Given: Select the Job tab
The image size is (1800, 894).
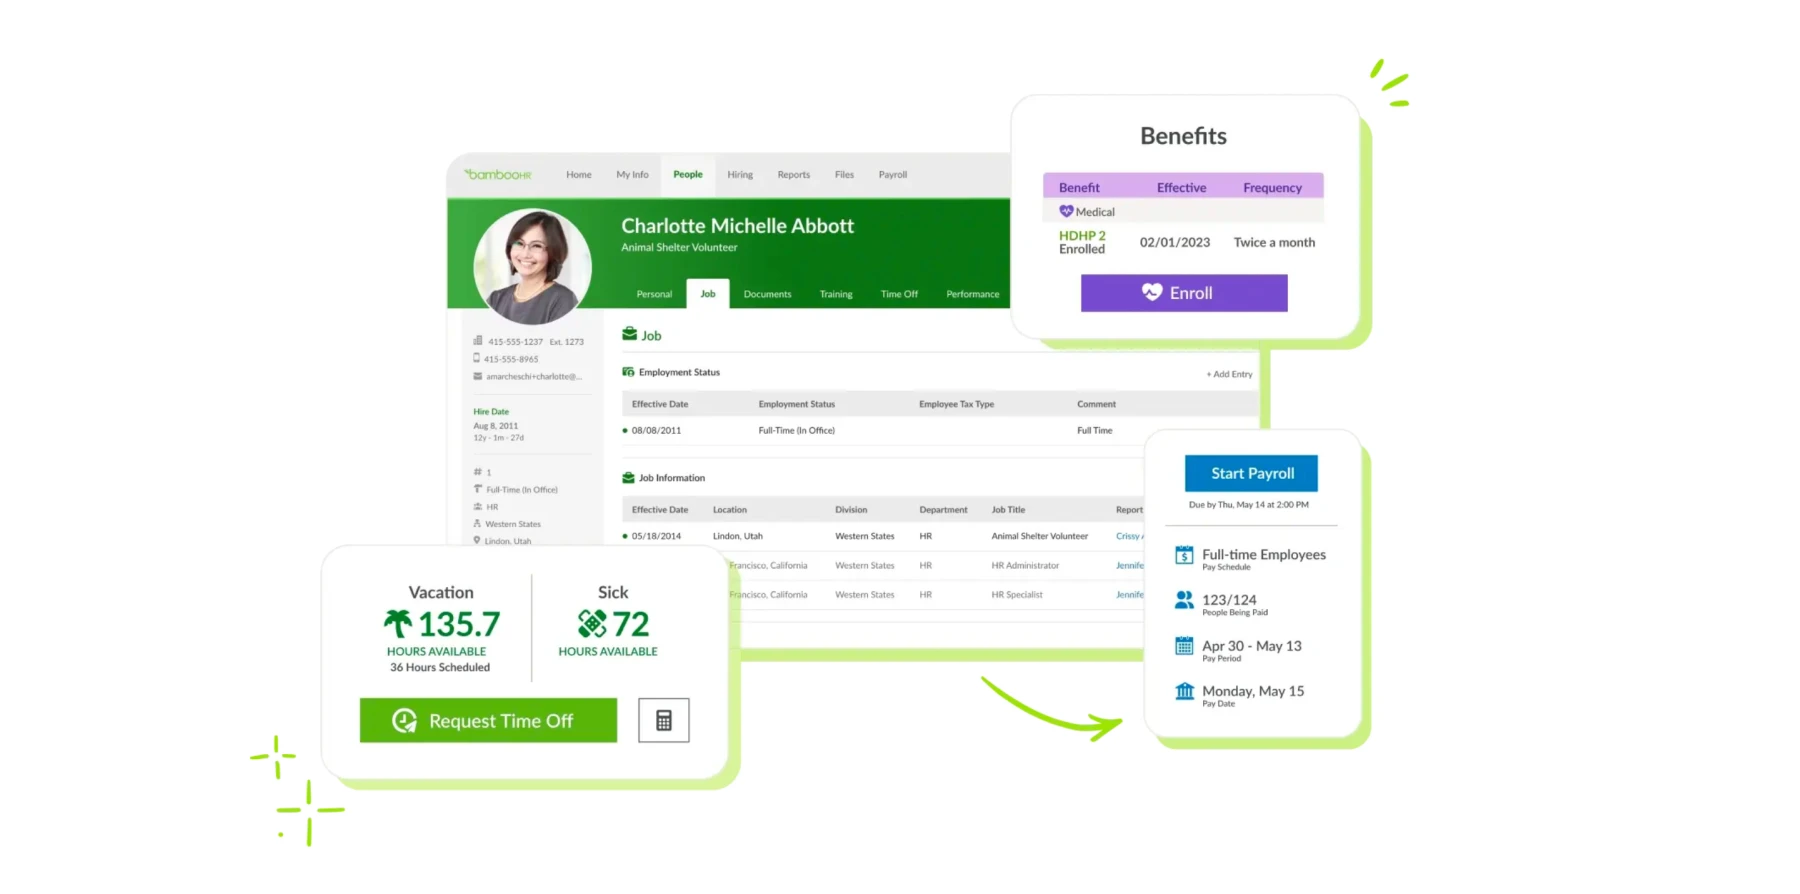Looking at the screenshot, I should [708, 294].
